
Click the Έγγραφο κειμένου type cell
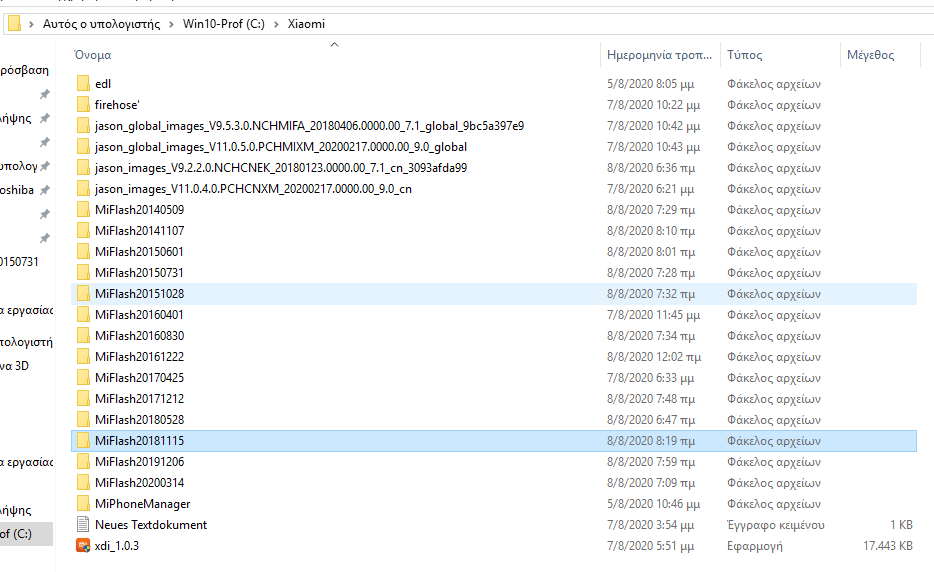[776, 525]
